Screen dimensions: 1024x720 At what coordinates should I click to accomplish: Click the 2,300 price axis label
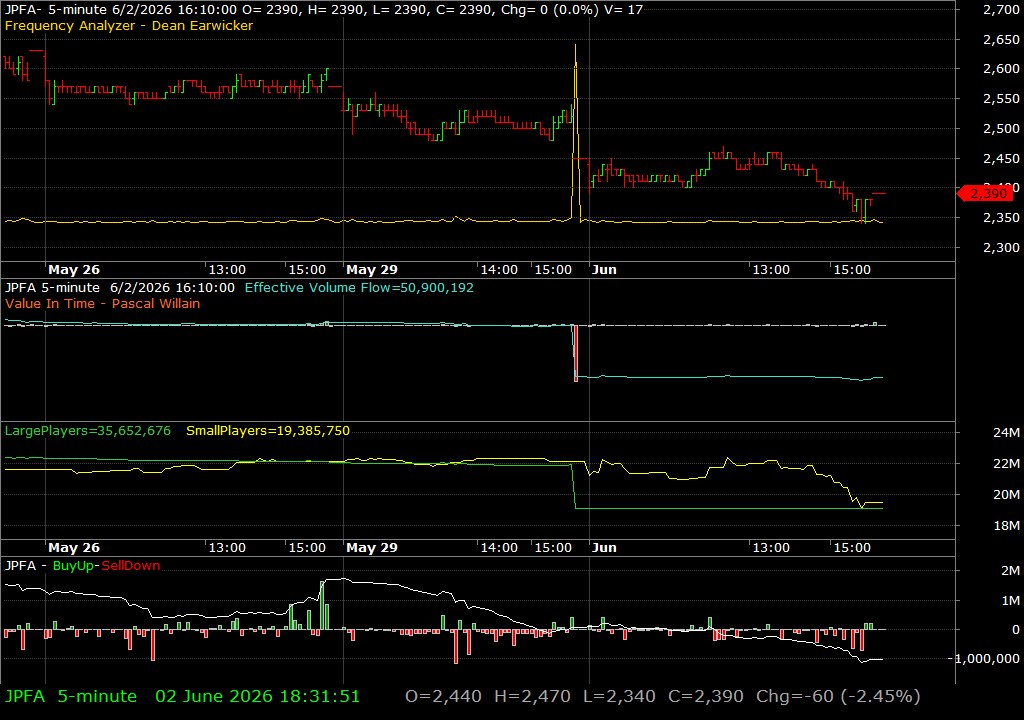[1001, 248]
